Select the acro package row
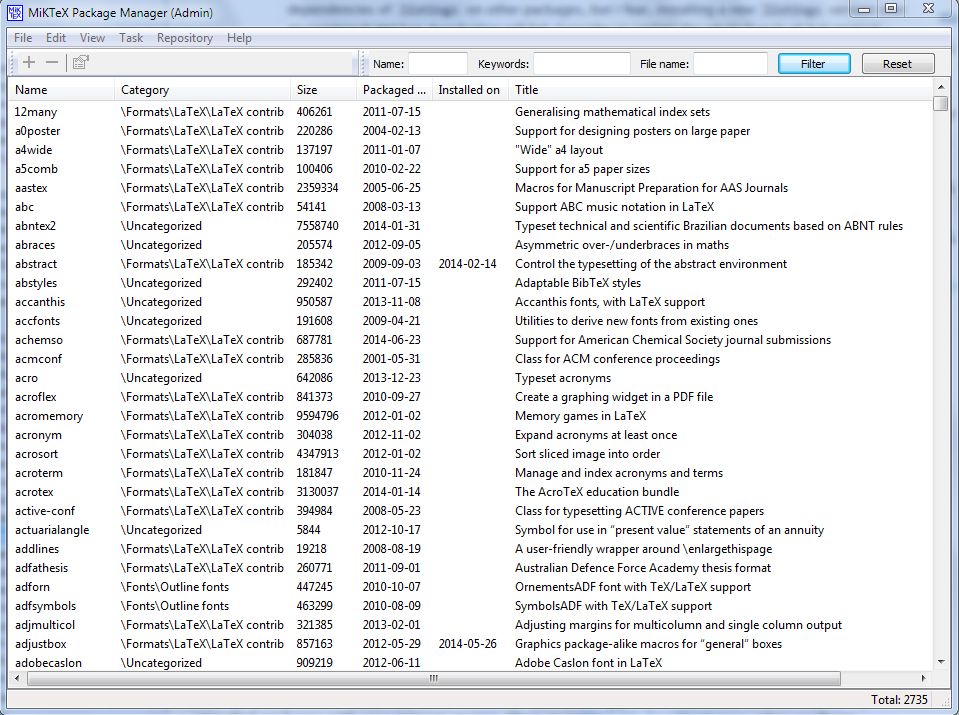 471,378
